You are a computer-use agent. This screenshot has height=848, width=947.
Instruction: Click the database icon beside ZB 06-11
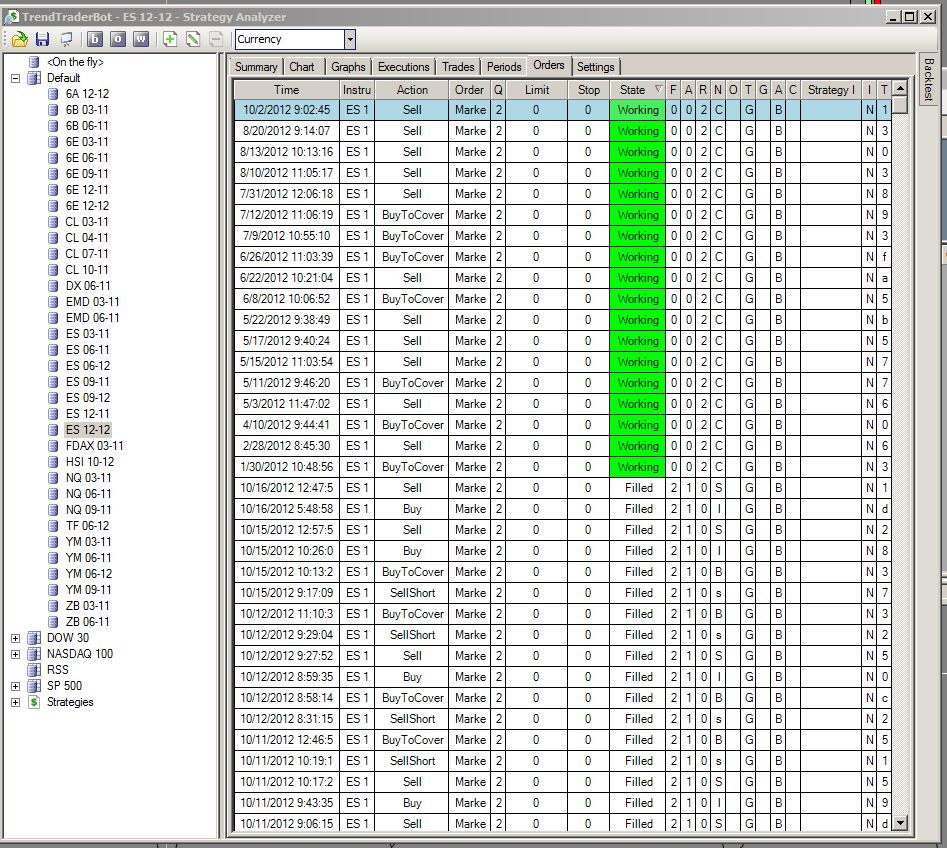coord(53,622)
